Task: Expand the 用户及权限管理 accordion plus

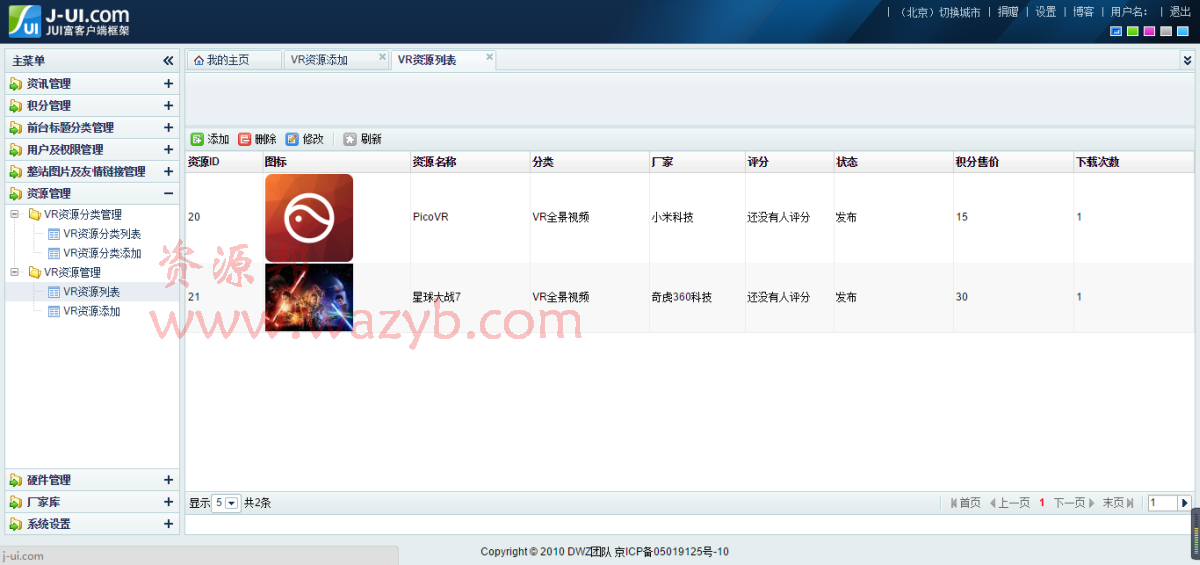Action: (168, 150)
